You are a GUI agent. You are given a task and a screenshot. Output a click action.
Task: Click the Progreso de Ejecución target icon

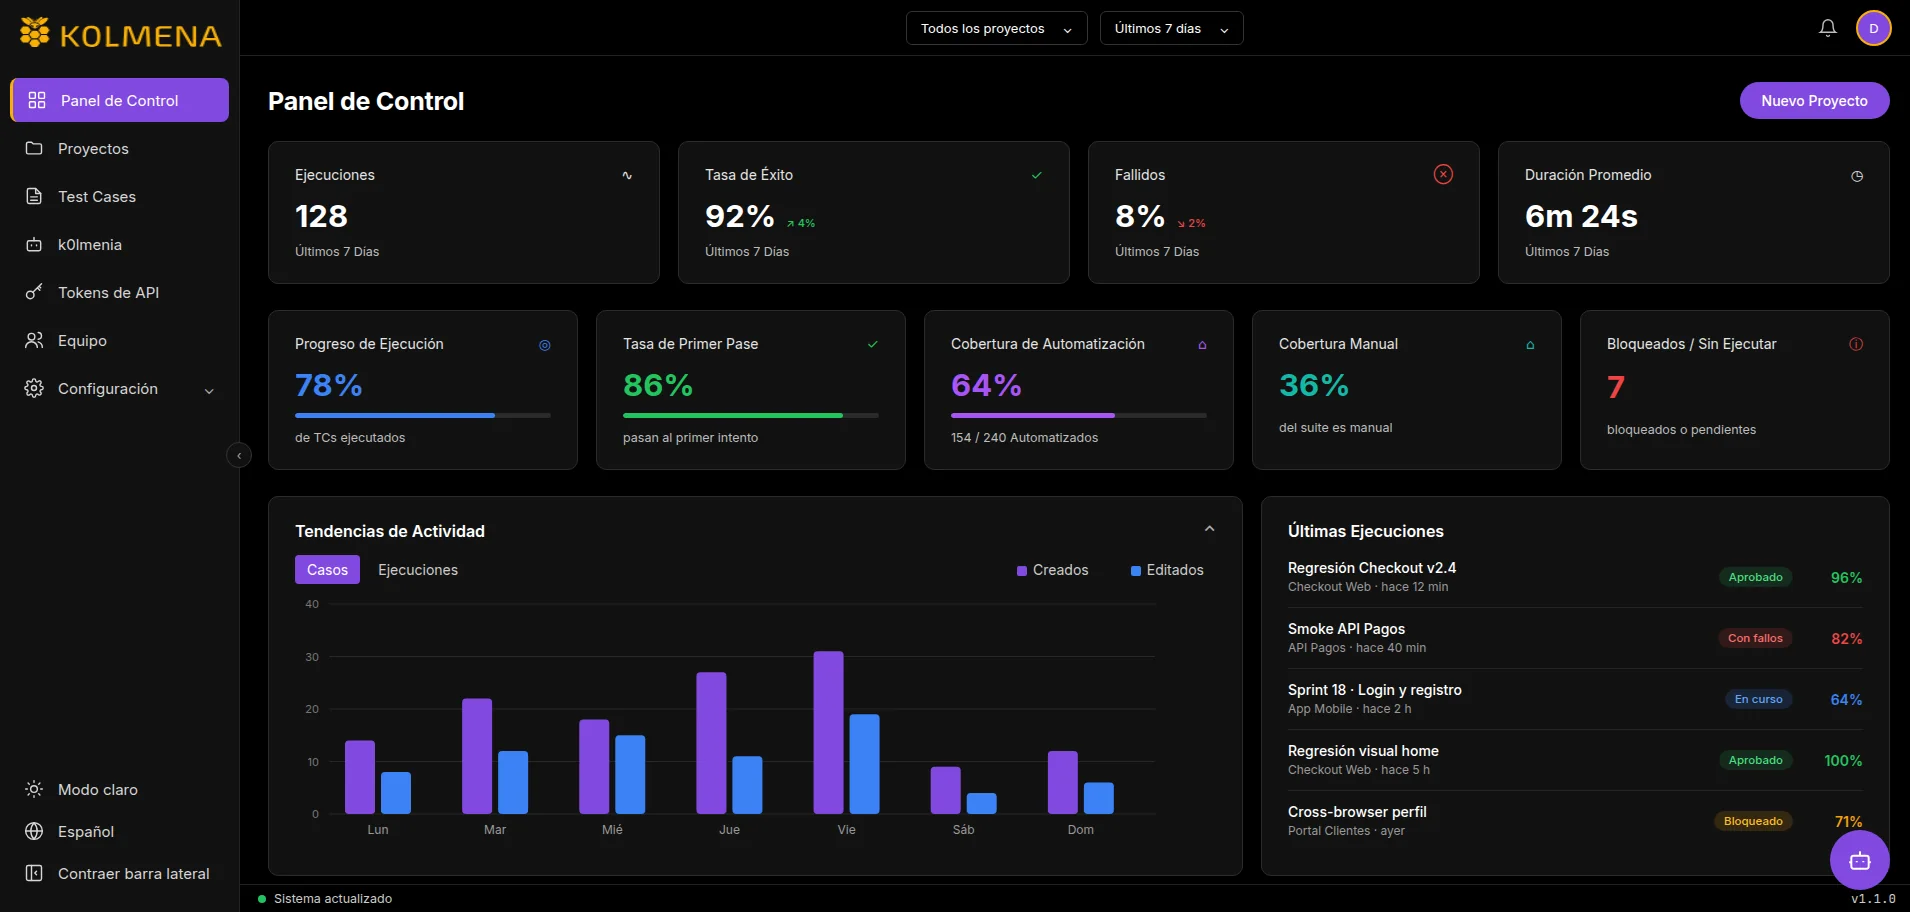(x=545, y=345)
